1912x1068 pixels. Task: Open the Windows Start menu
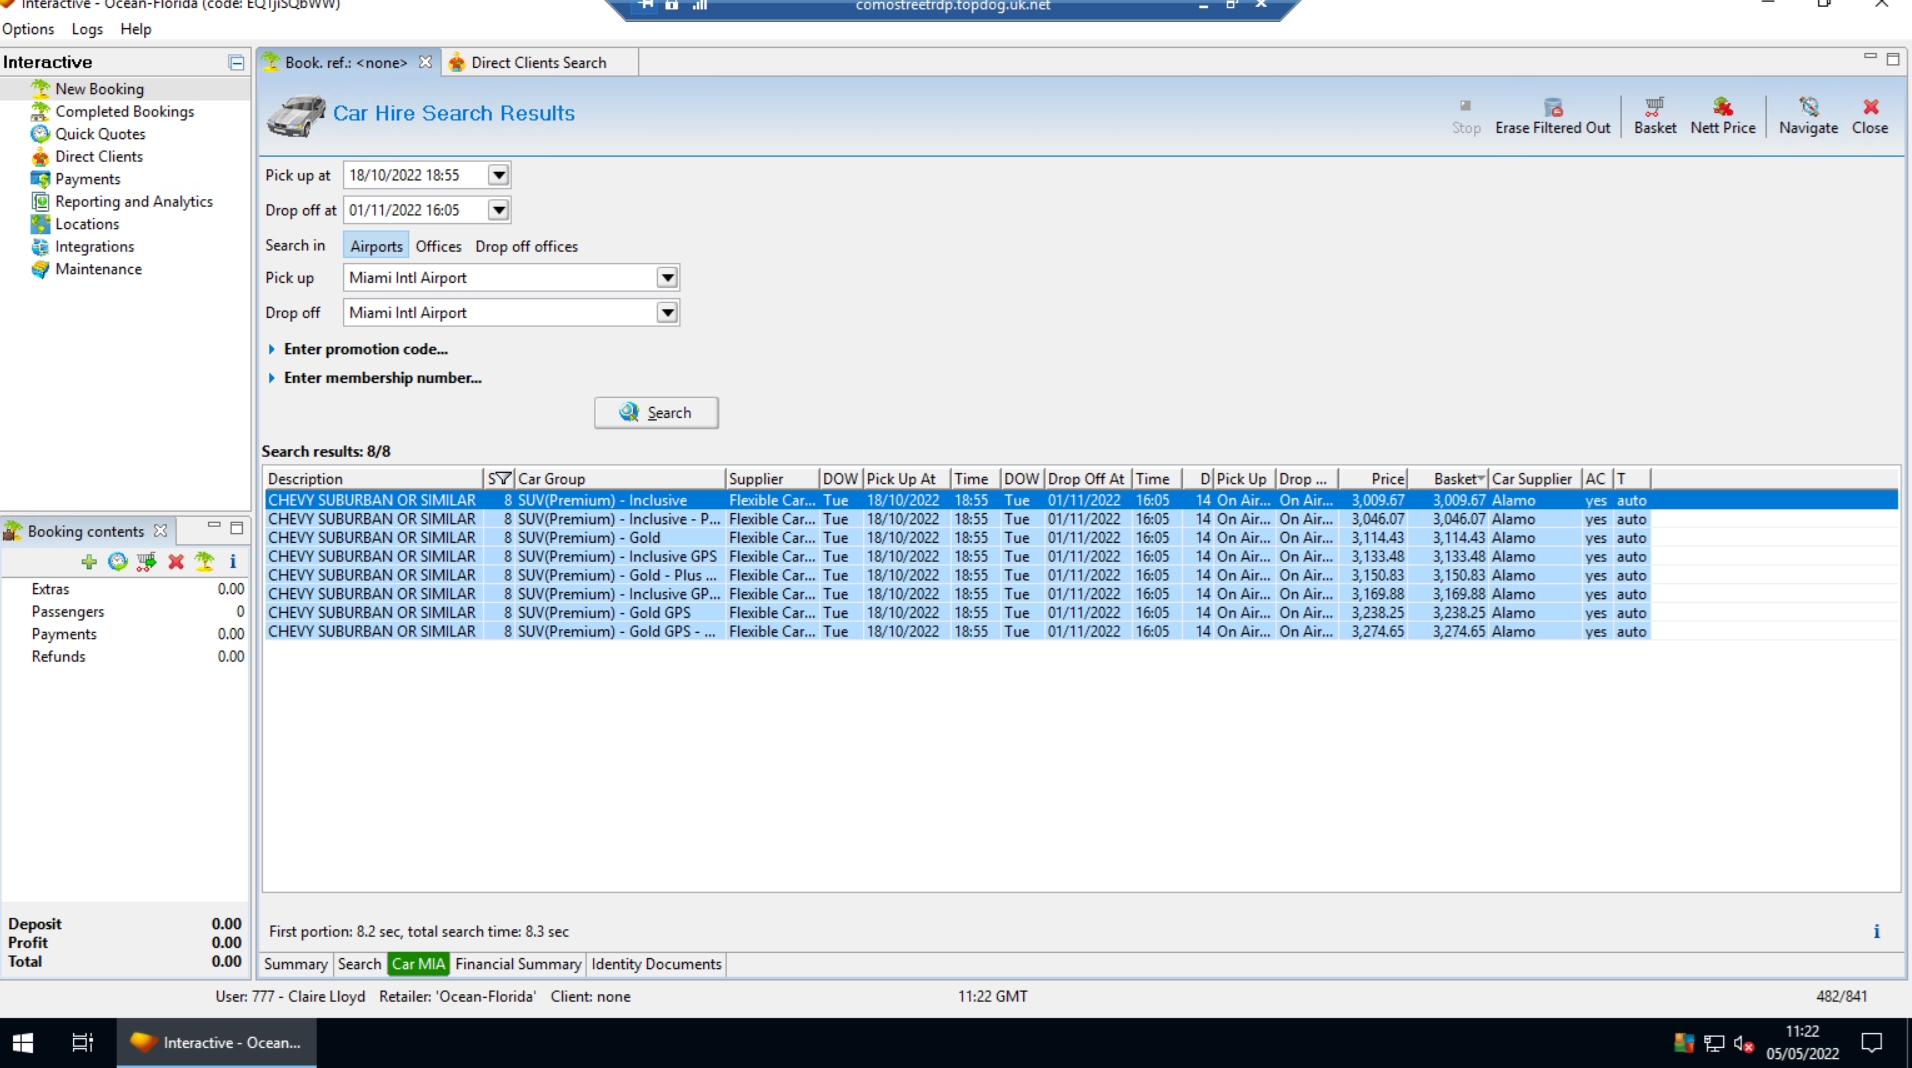click(23, 1043)
